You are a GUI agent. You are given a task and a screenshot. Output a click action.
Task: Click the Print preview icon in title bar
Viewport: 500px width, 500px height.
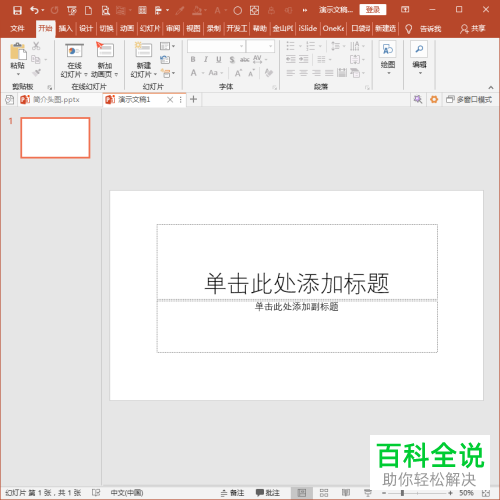tap(106, 10)
